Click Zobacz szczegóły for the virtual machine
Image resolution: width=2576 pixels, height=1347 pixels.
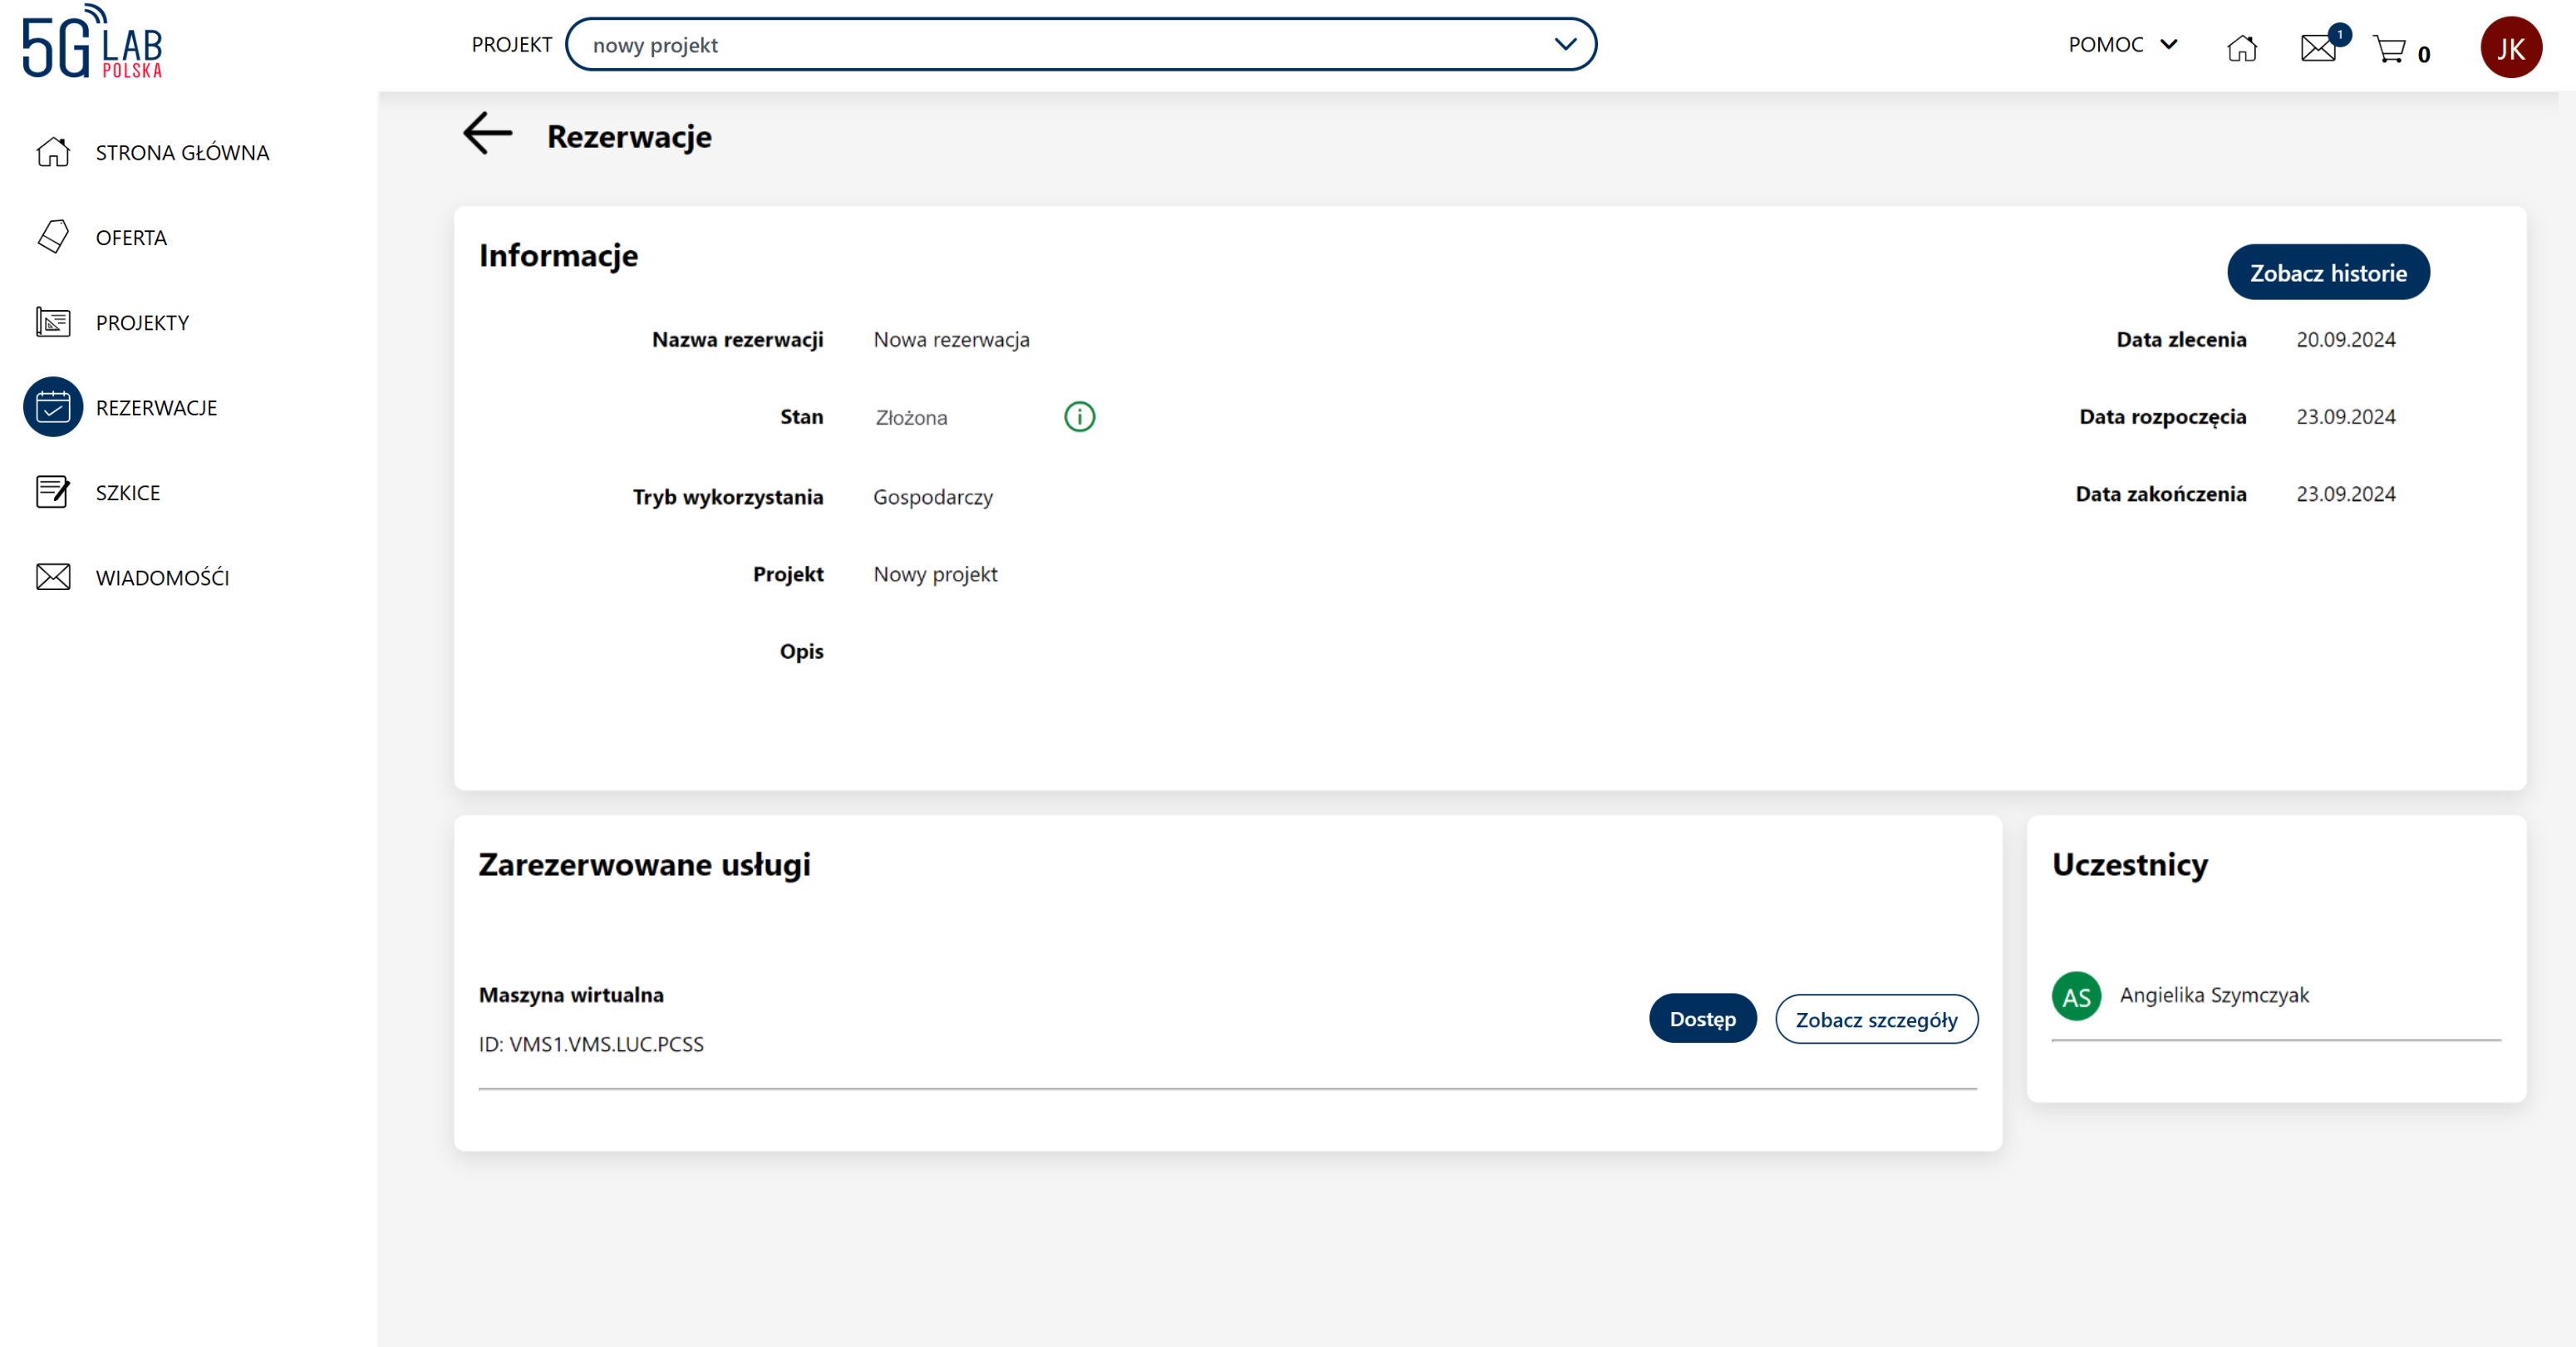(1876, 1019)
